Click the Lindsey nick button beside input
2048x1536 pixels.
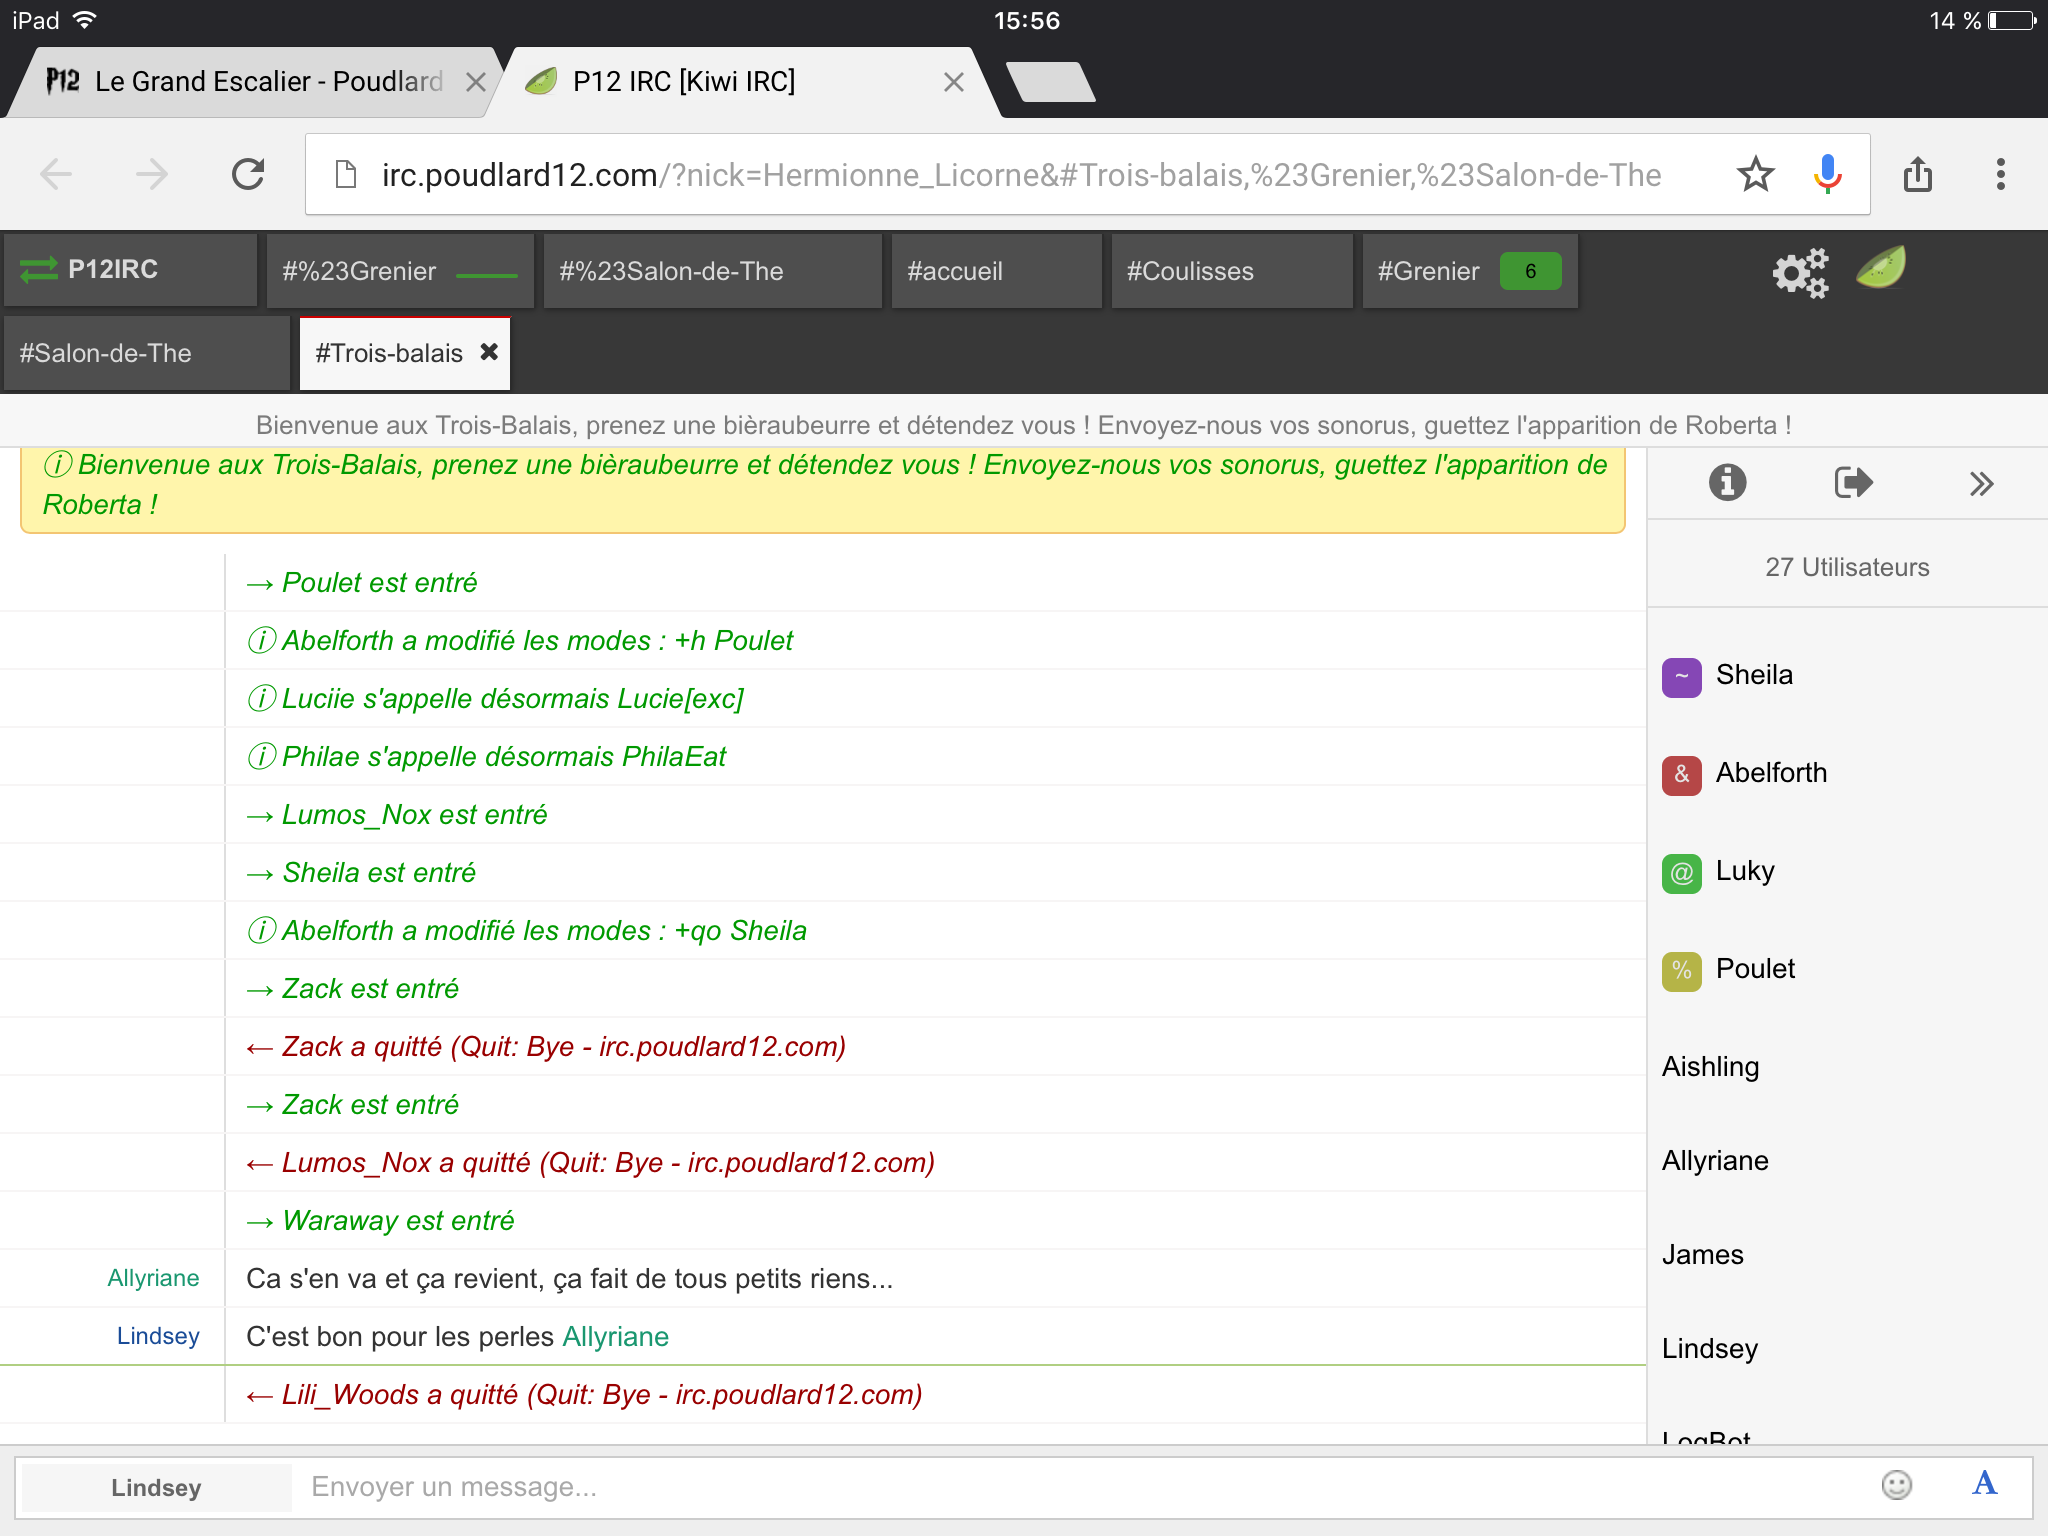[x=156, y=1487]
